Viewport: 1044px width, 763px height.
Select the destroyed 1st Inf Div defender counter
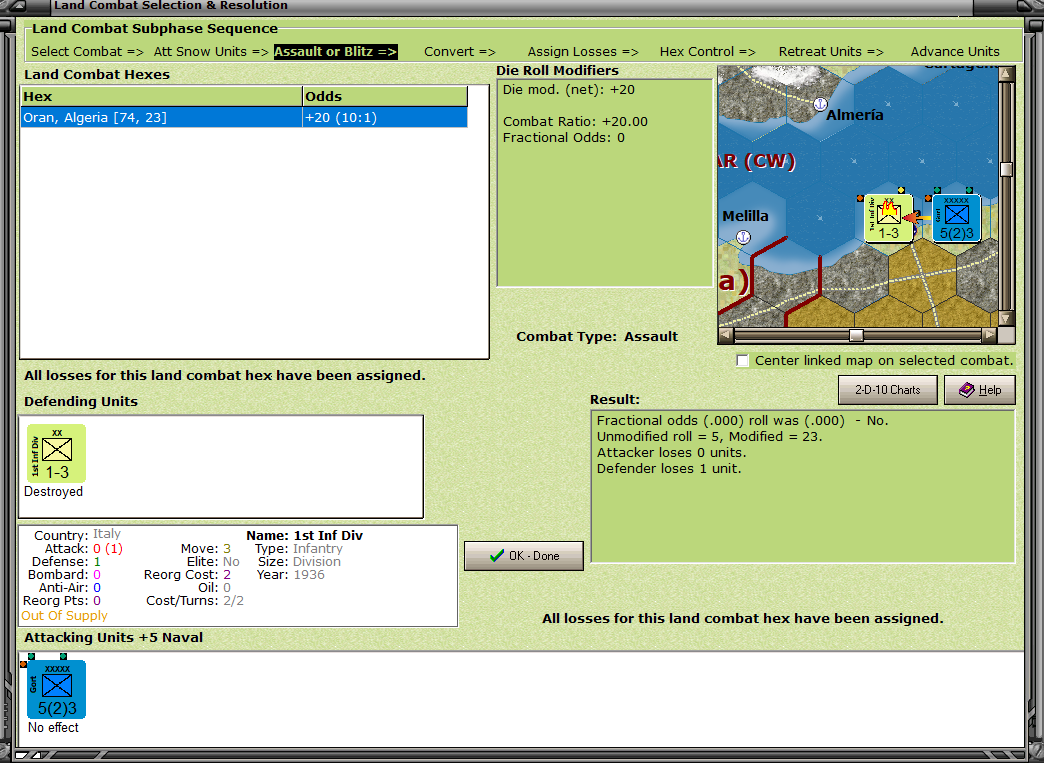57,453
